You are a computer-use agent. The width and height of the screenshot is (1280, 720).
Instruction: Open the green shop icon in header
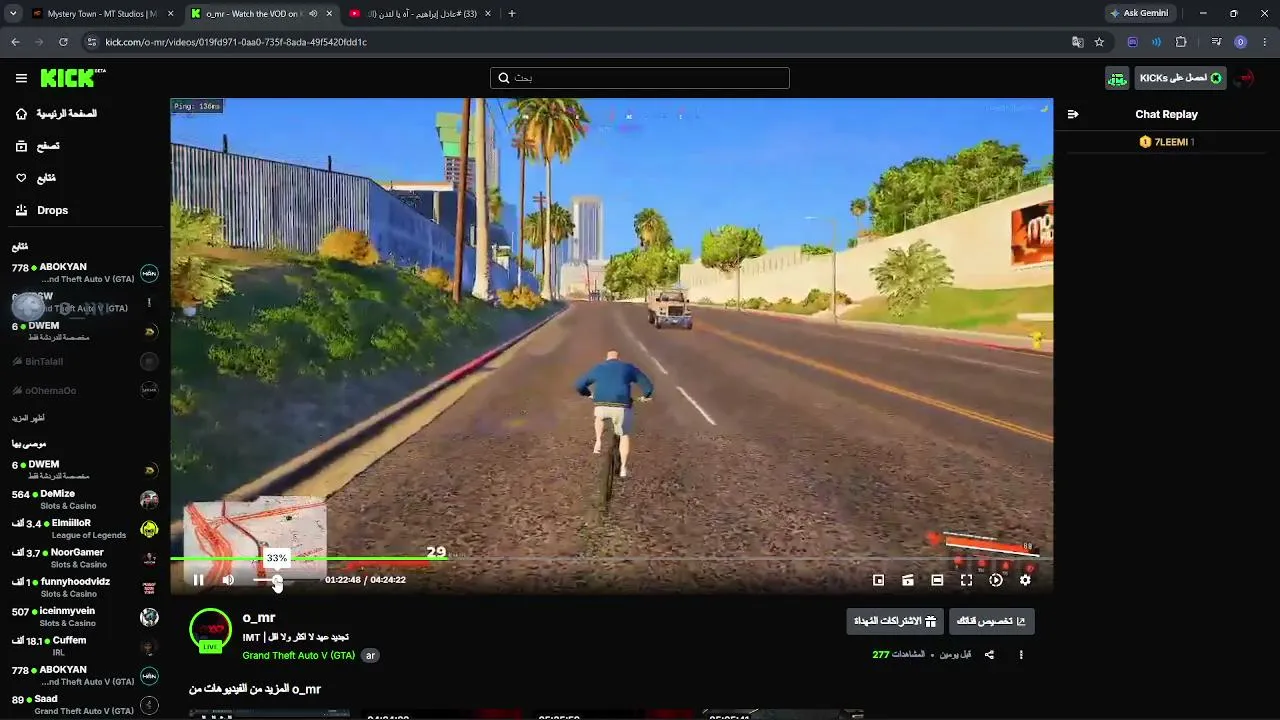(1117, 78)
